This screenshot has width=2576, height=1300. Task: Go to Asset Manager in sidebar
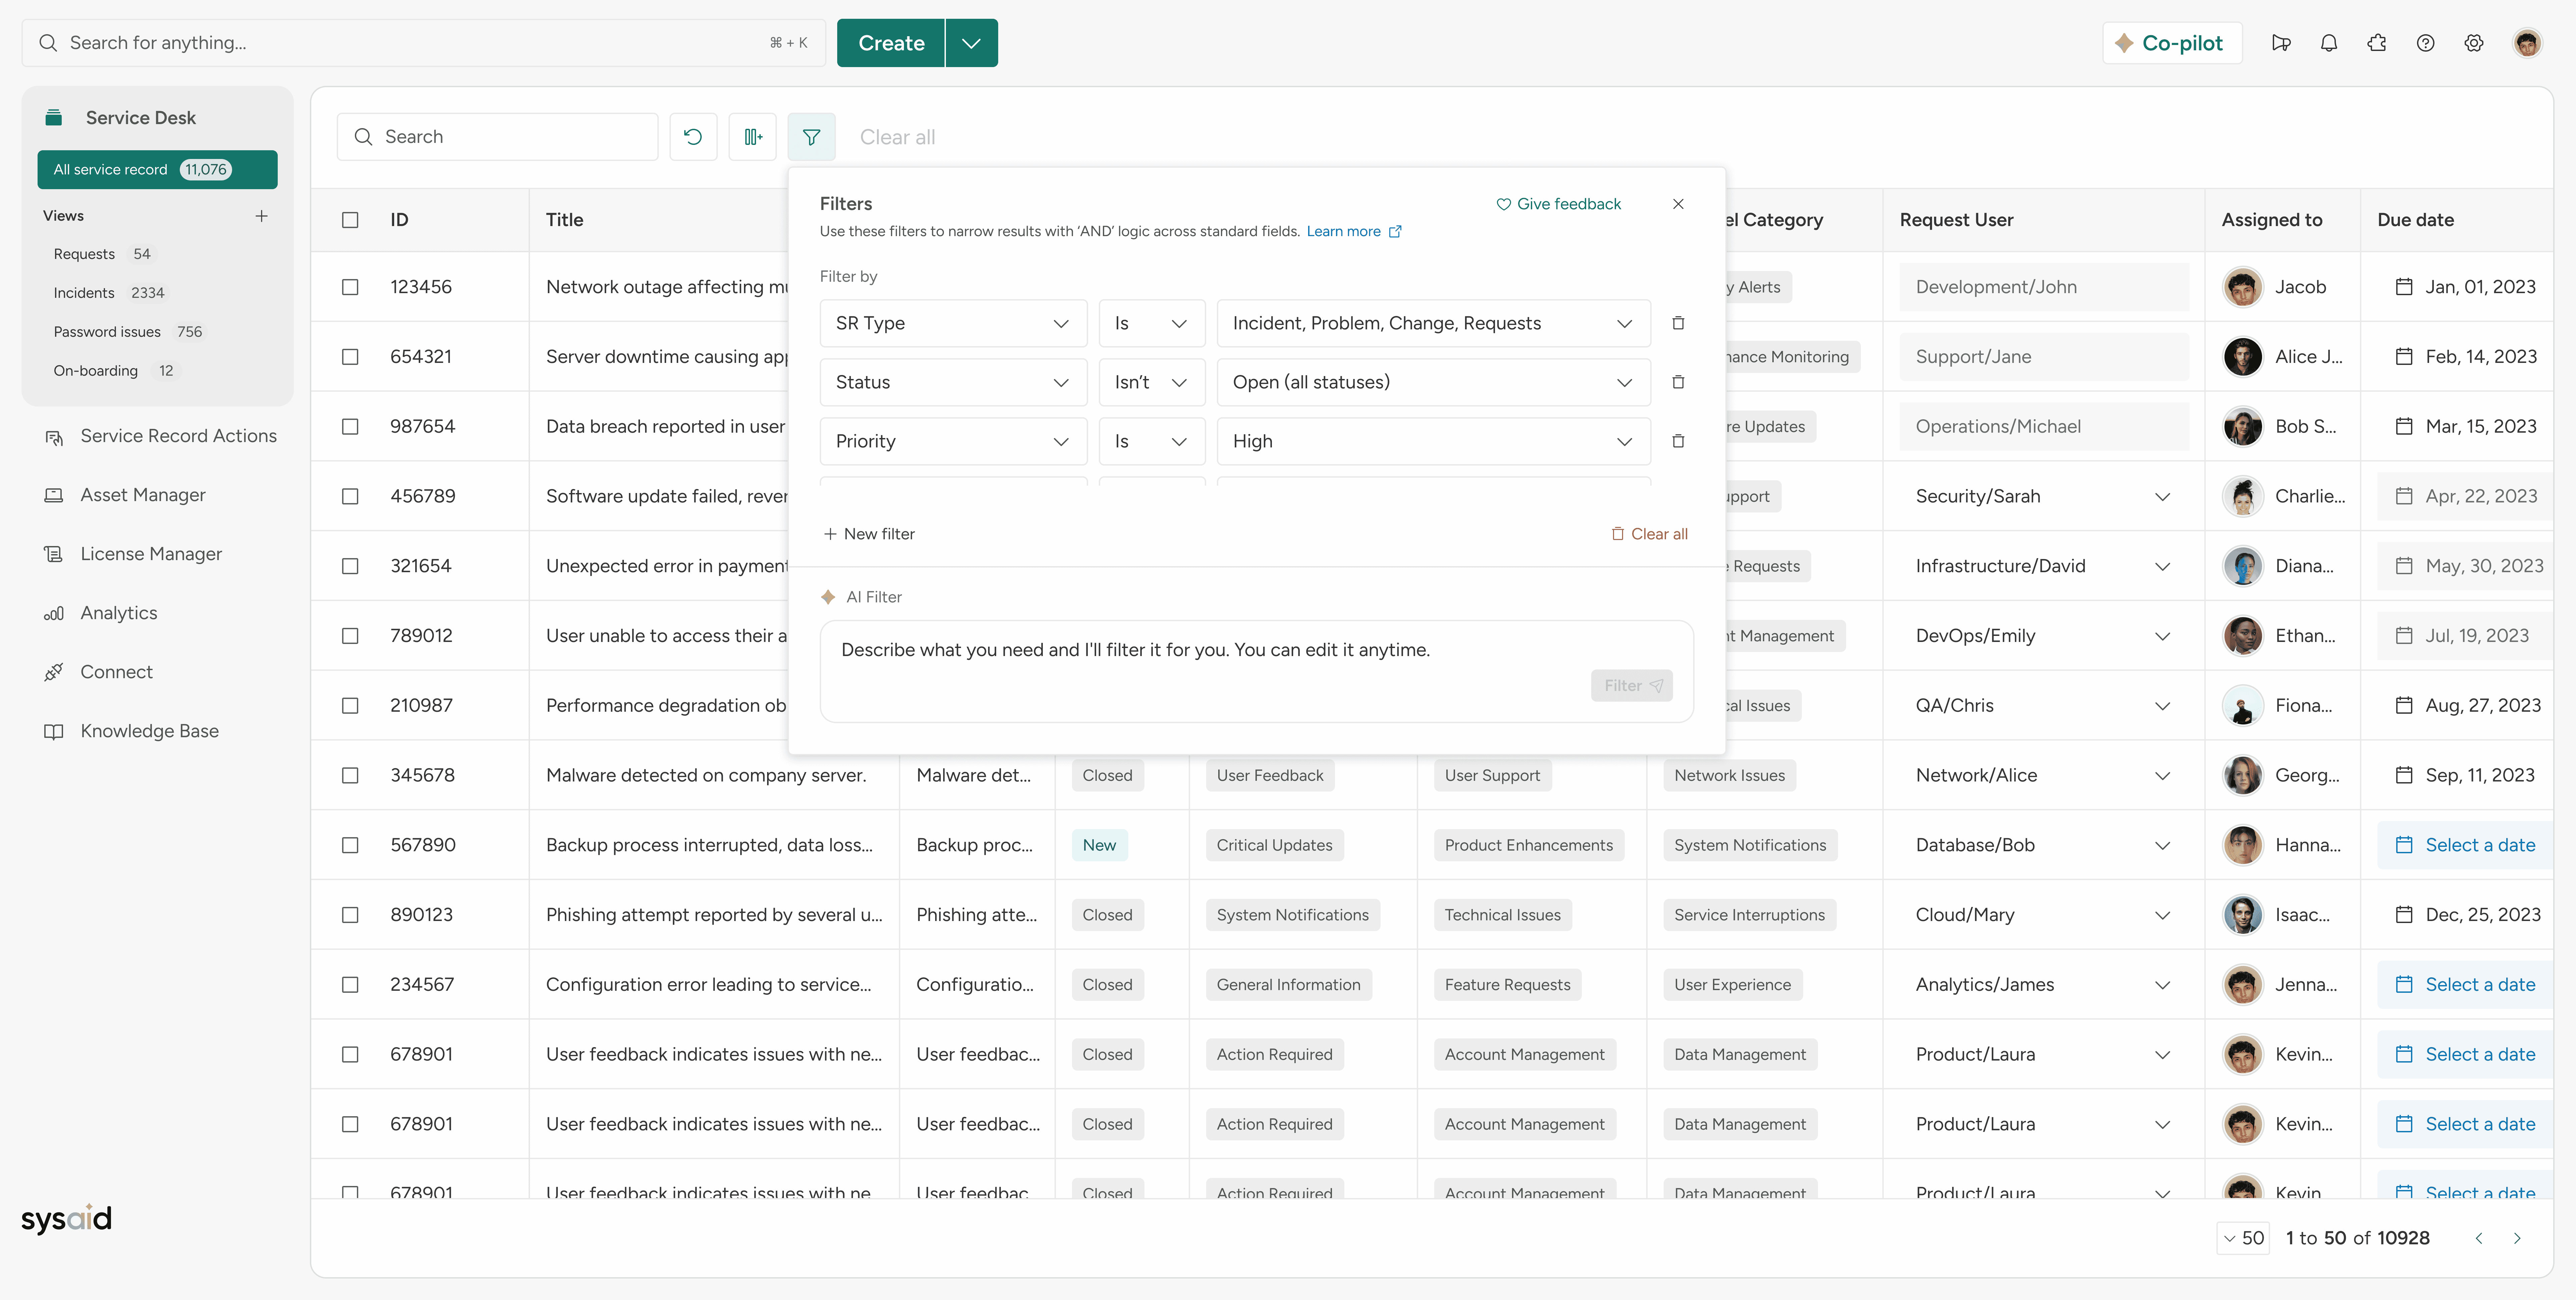[142, 495]
